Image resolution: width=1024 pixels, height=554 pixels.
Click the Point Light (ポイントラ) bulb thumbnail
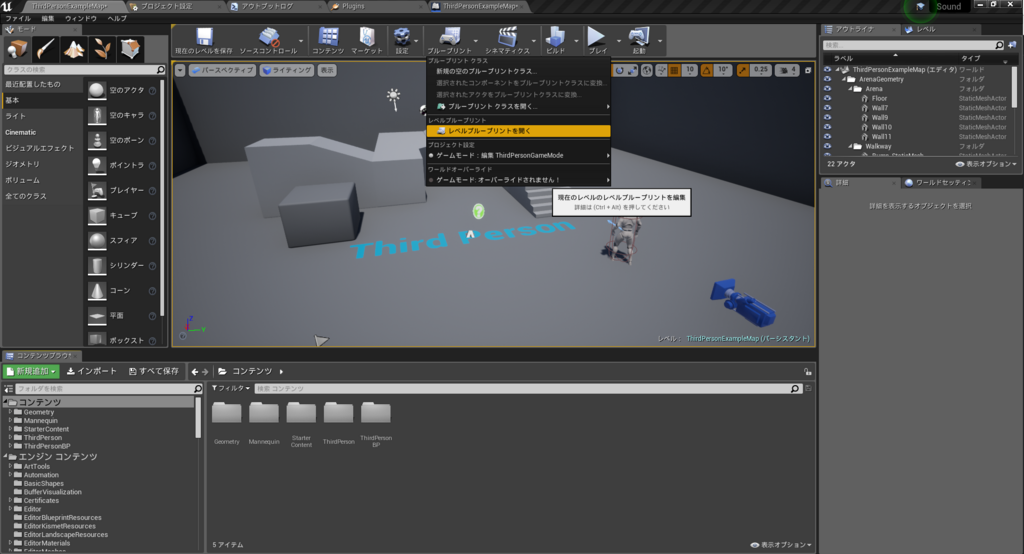[97, 165]
